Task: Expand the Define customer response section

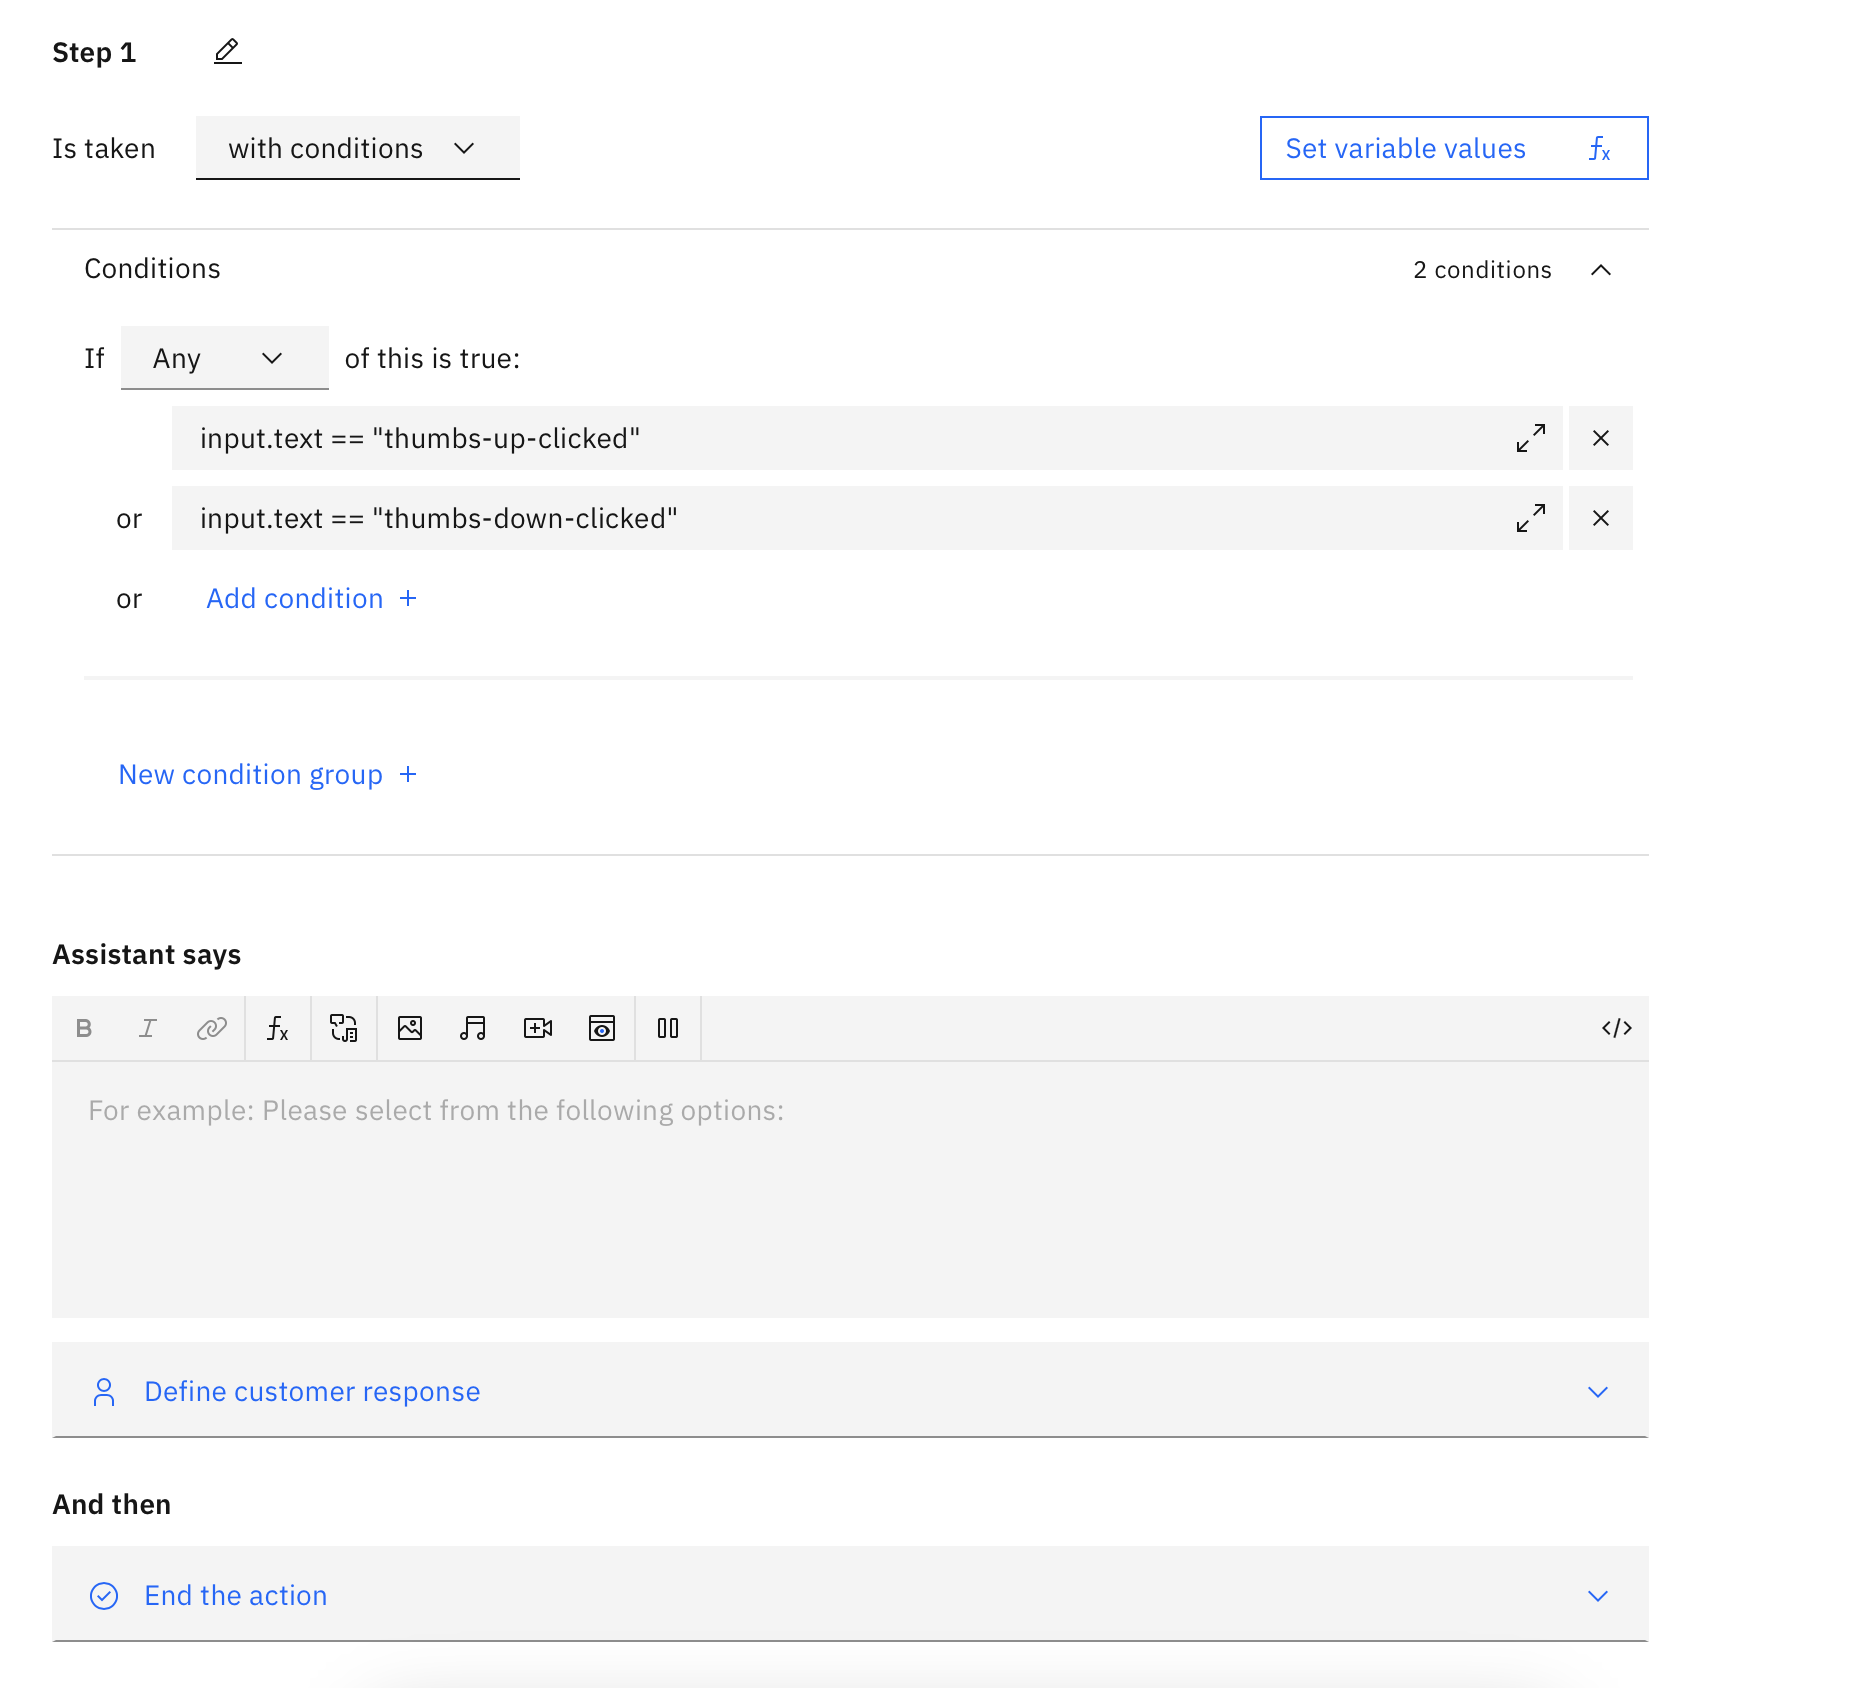Action: click(x=1597, y=1391)
